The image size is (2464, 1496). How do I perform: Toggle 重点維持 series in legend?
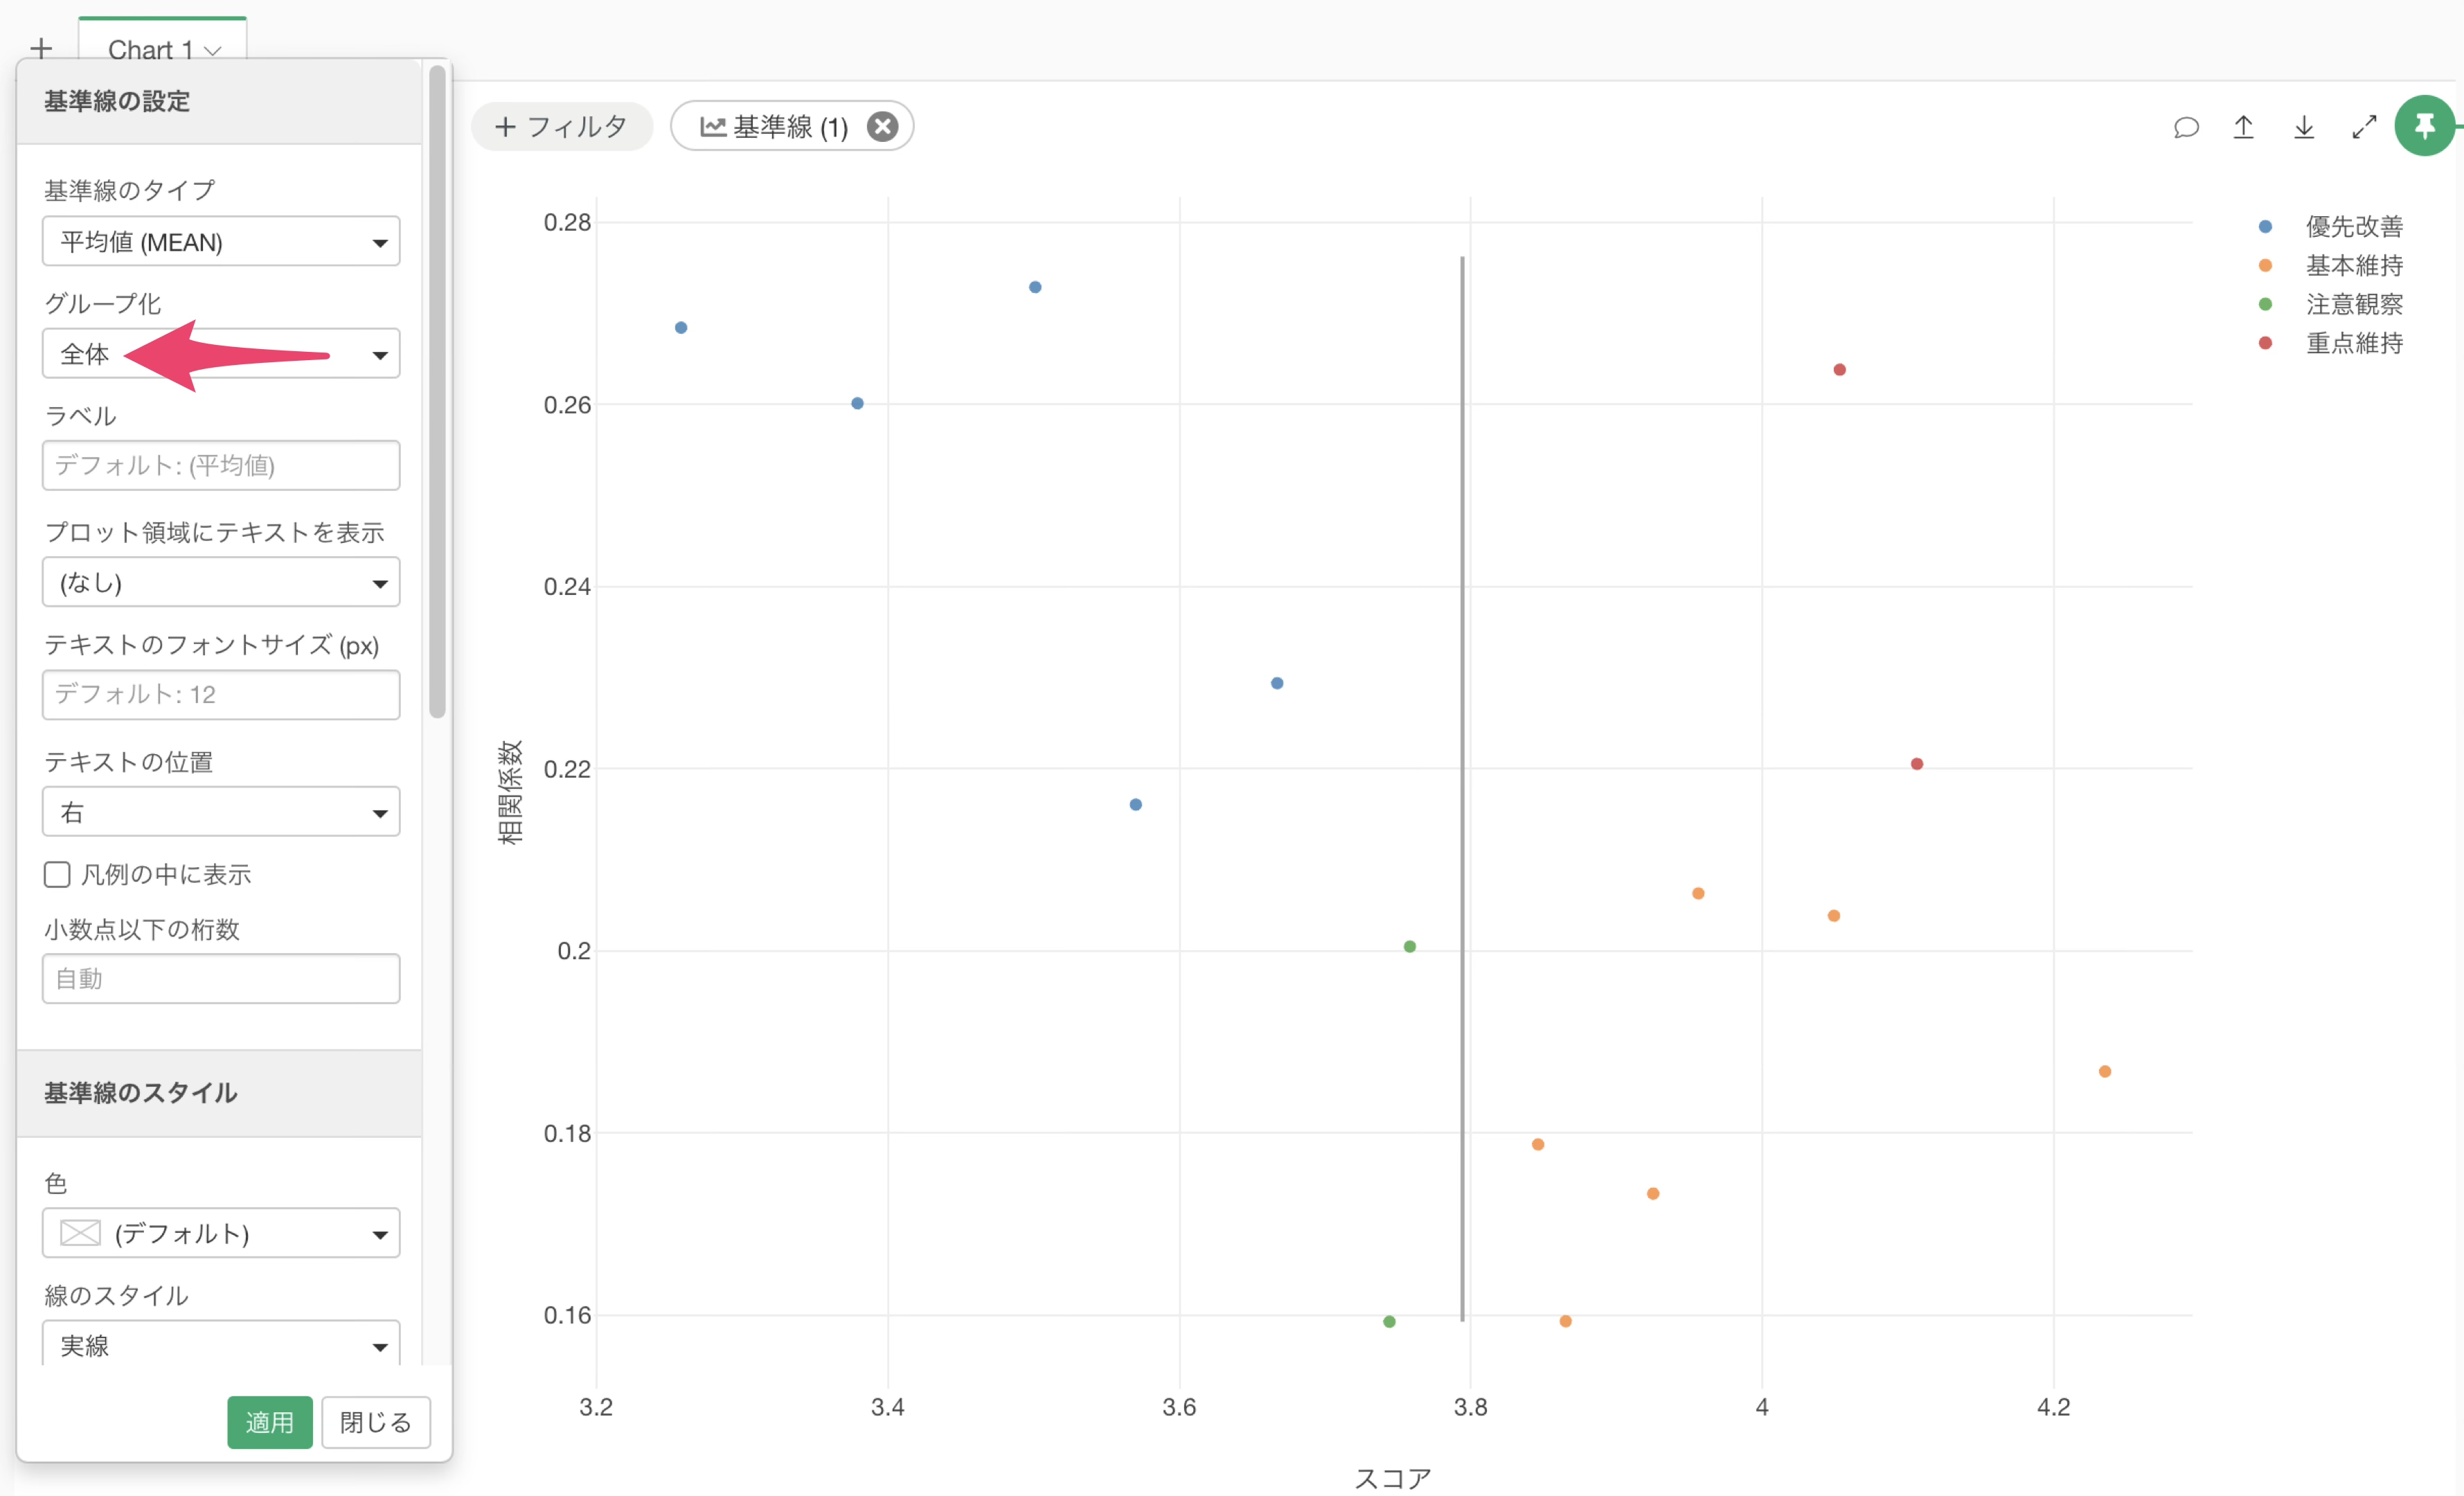click(x=2353, y=344)
